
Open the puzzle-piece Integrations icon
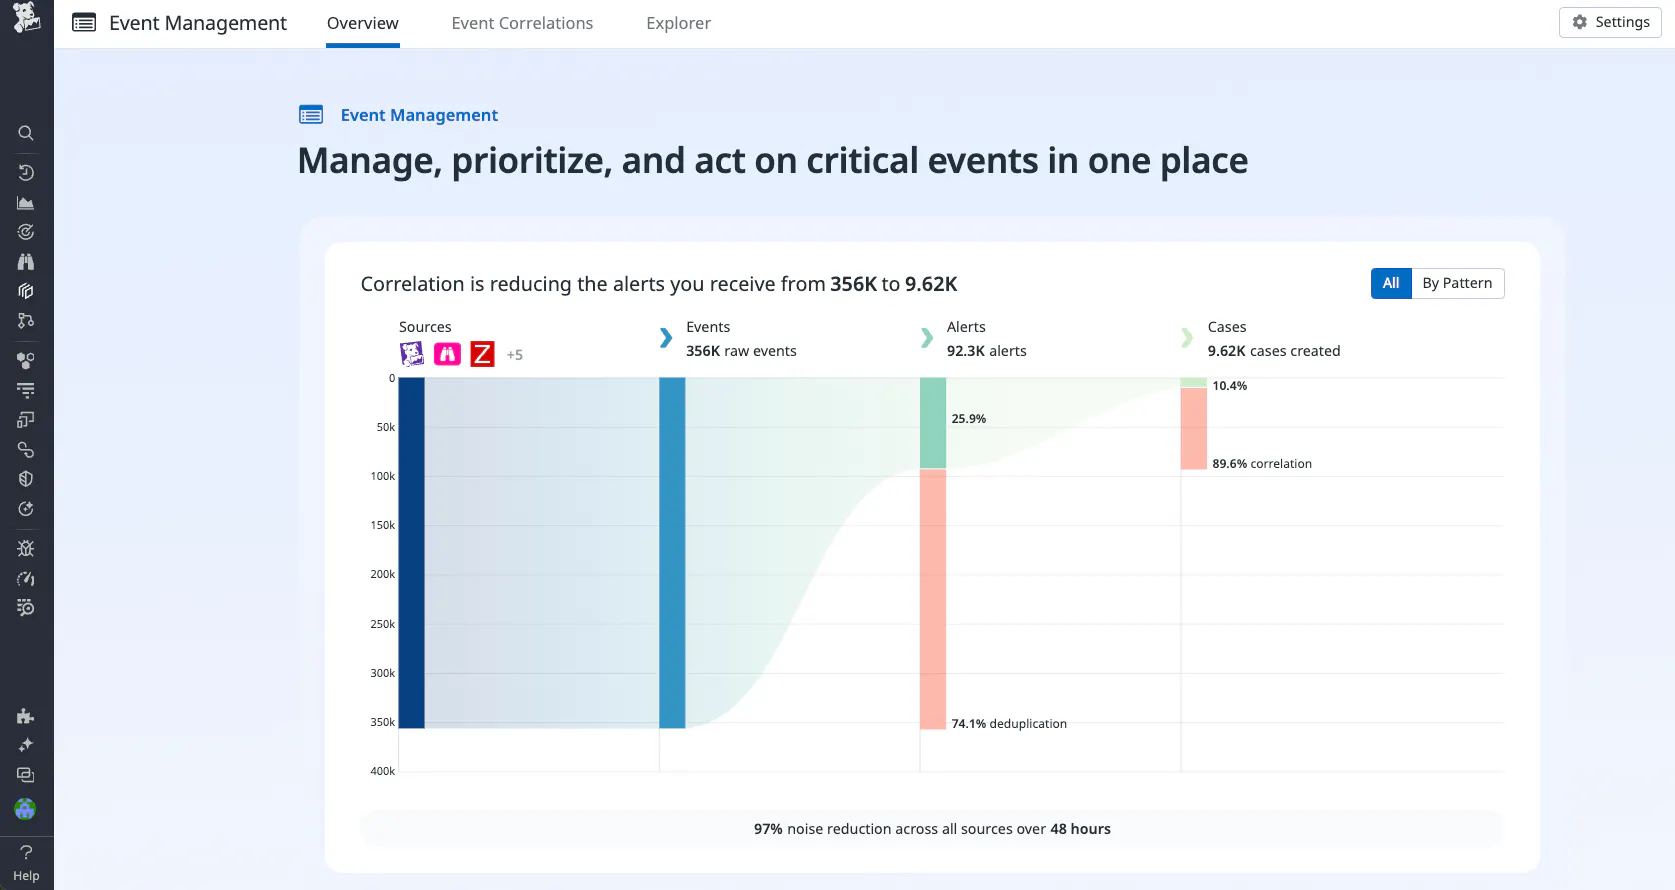pos(26,716)
